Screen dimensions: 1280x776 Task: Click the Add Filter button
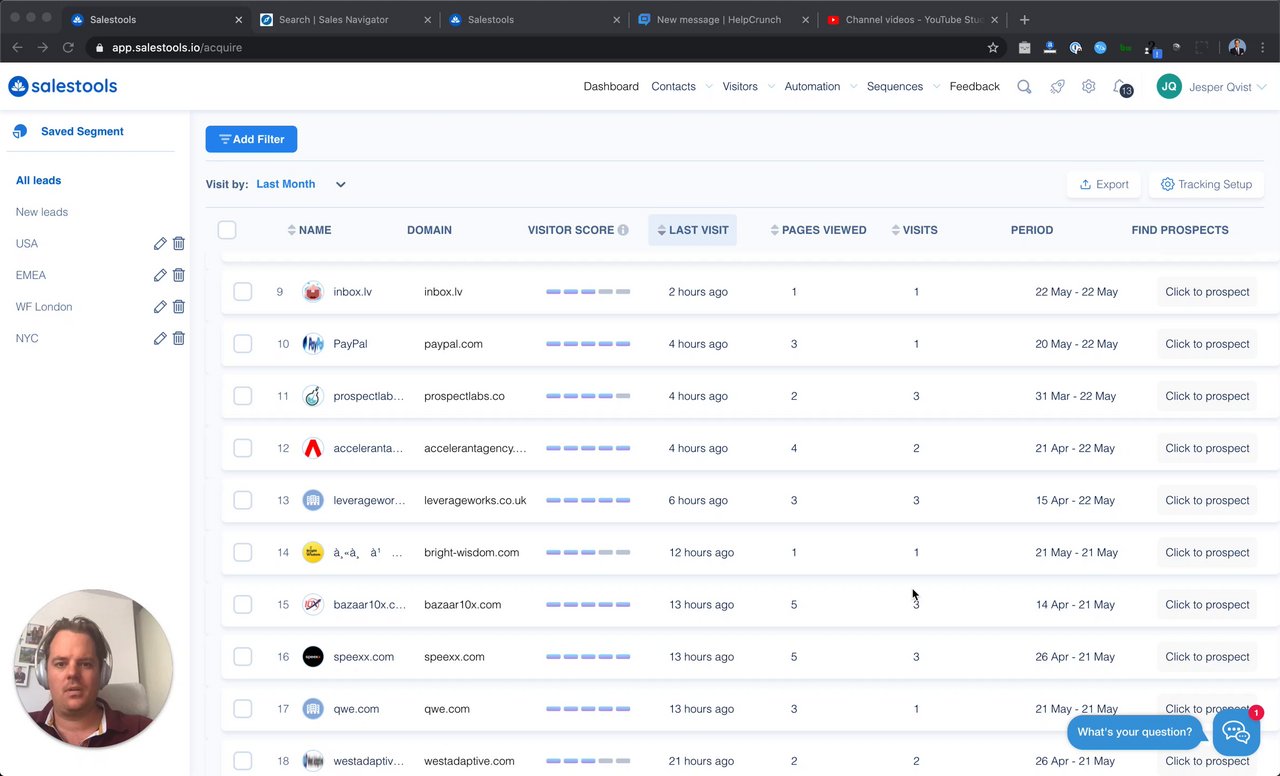[x=251, y=139]
